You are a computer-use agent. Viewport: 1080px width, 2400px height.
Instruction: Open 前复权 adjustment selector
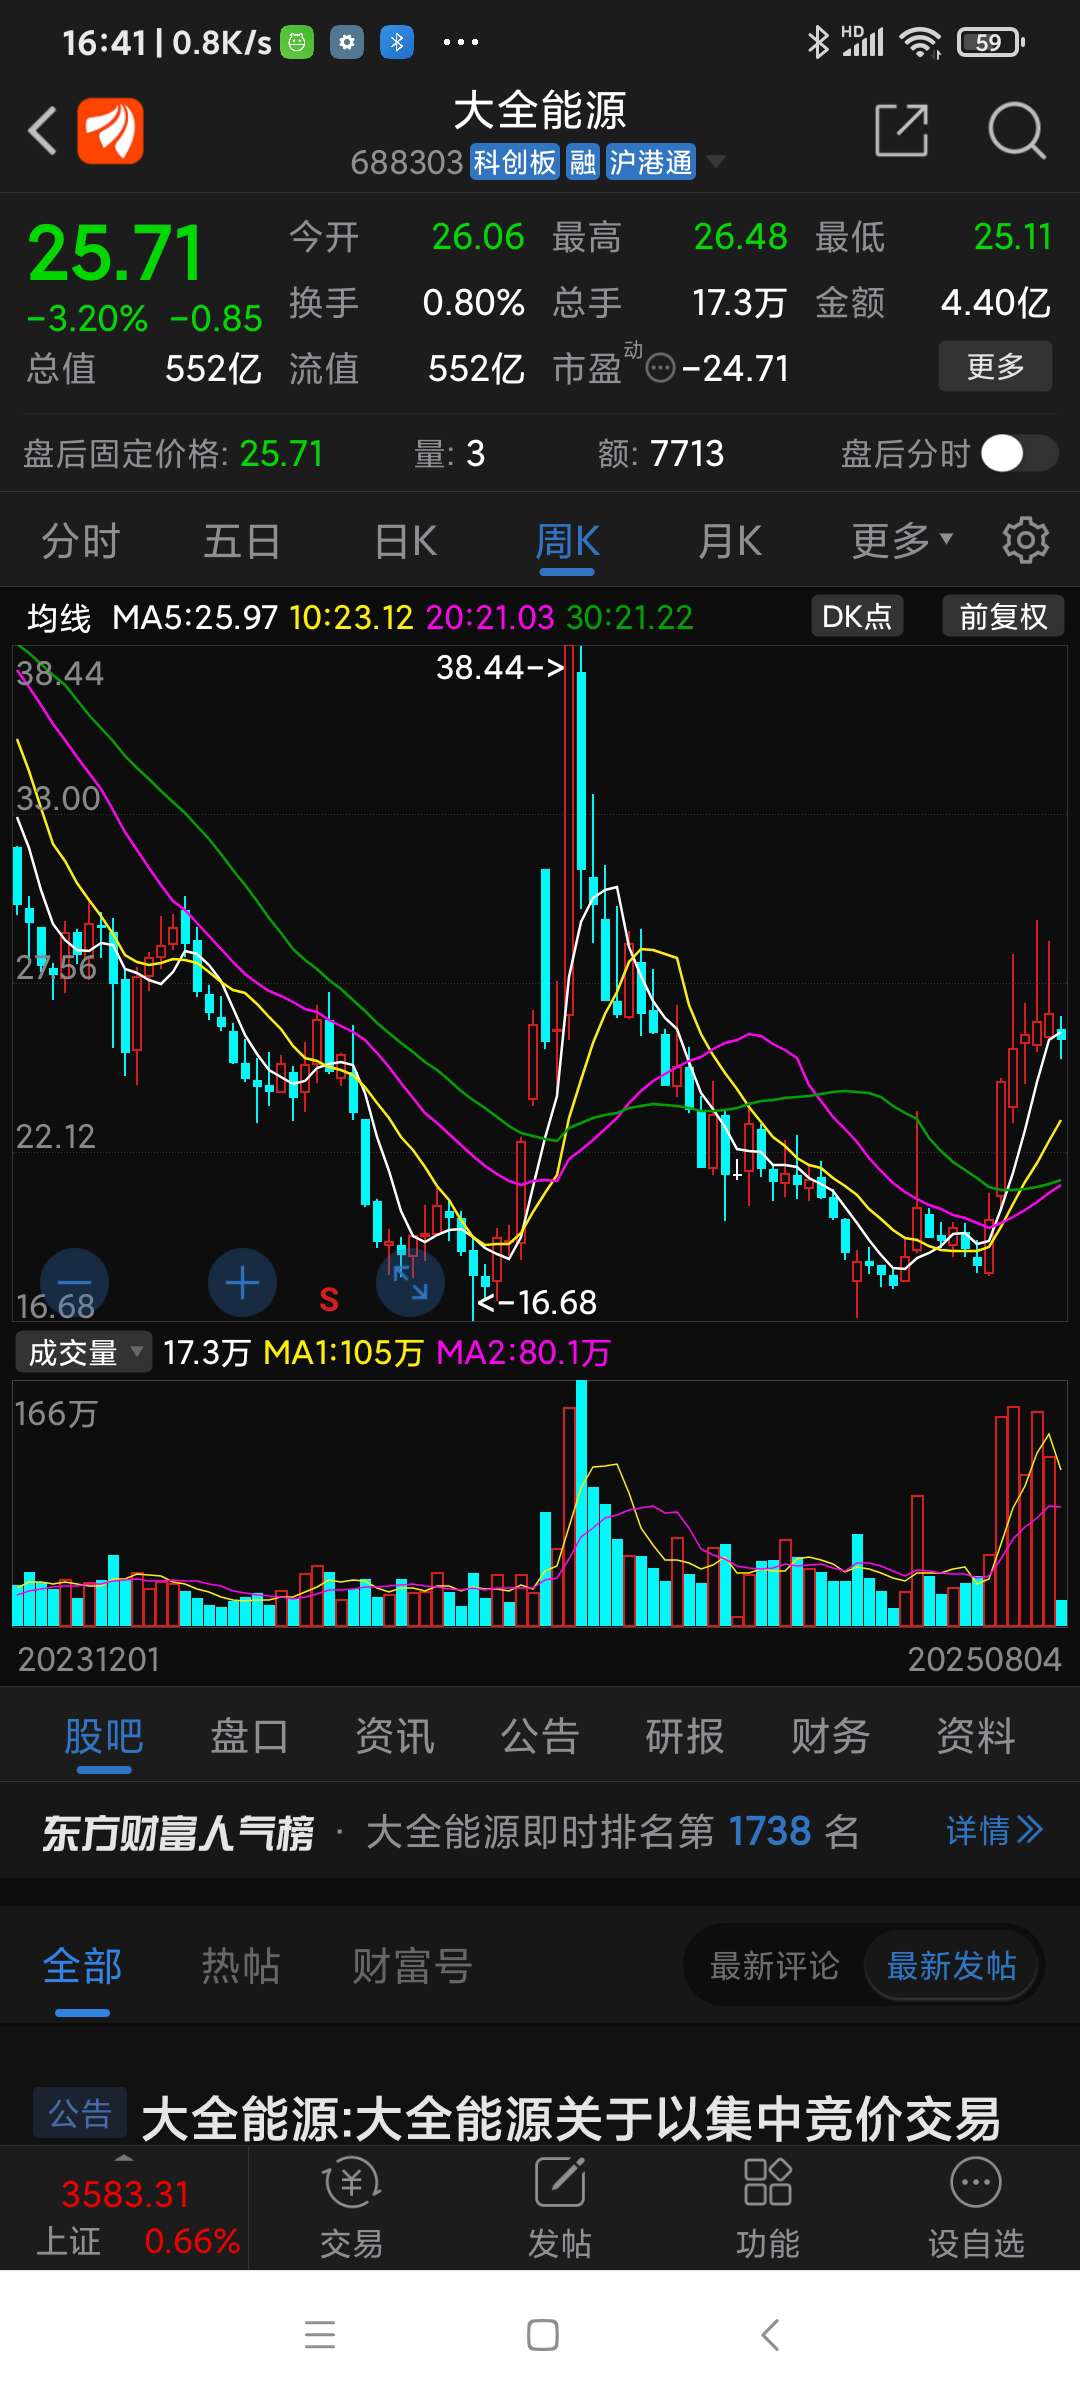tap(1003, 616)
